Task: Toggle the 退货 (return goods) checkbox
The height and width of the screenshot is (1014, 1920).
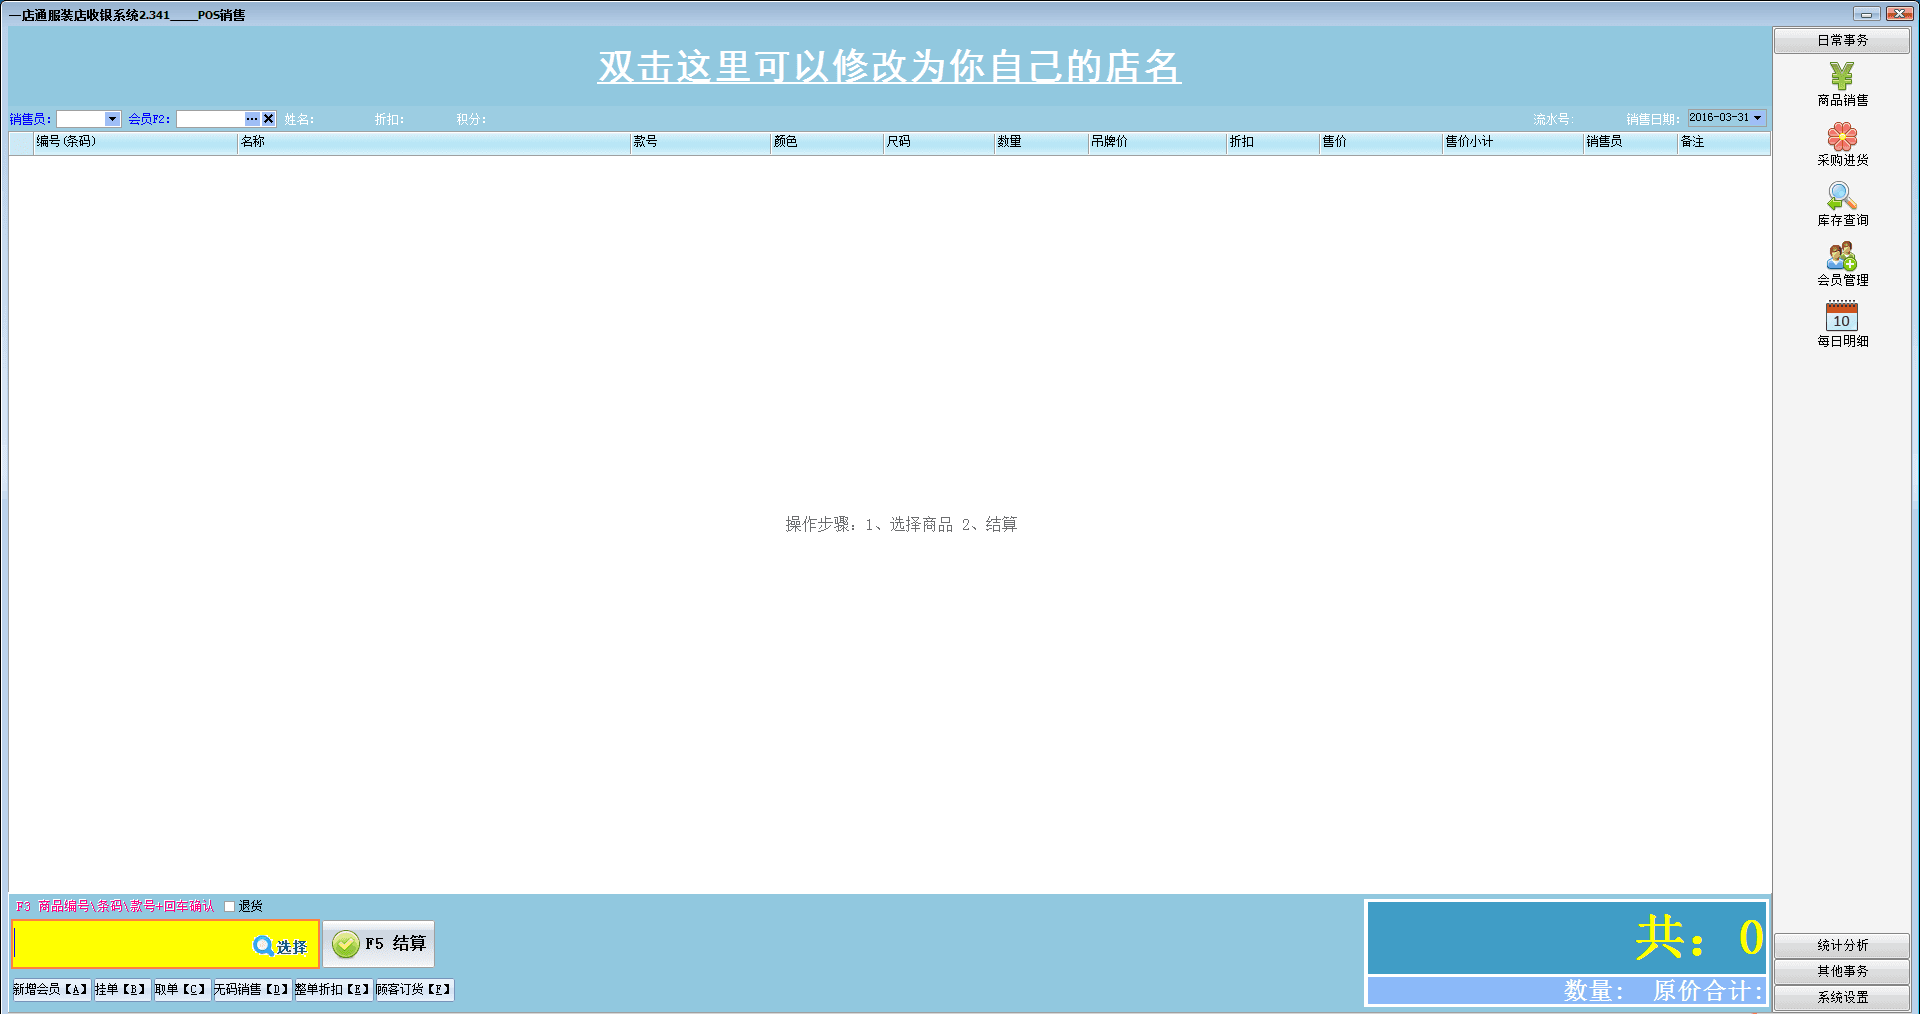Action: pyautogui.click(x=230, y=907)
